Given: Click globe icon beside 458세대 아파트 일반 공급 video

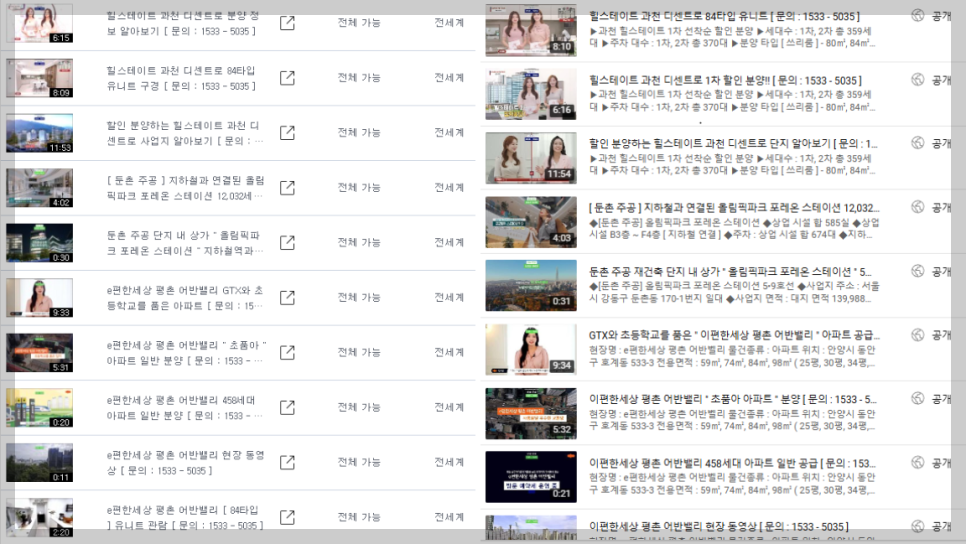Looking at the screenshot, I should pos(918,462).
